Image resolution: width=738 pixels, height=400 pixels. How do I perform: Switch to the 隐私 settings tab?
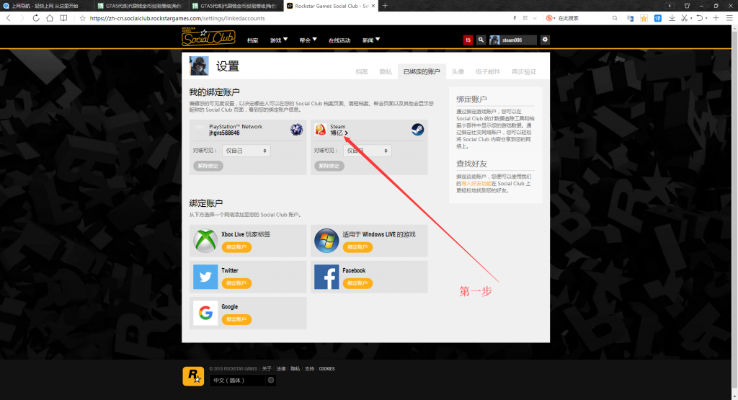[x=385, y=72]
